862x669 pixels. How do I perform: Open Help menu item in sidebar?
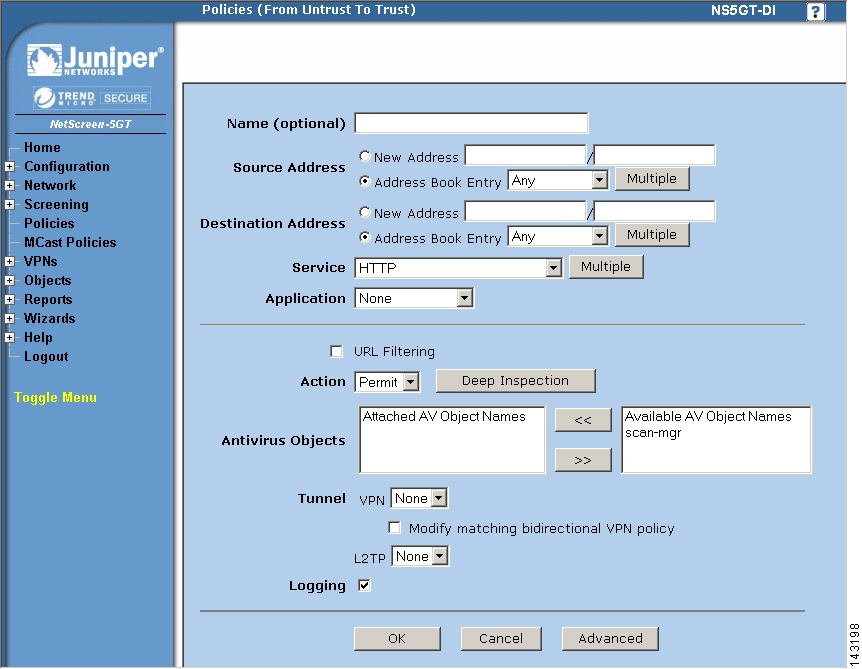[x=38, y=338]
